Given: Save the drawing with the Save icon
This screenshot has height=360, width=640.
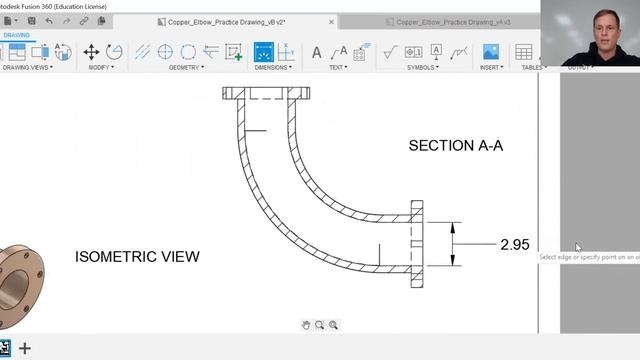Looking at the screenshot, I should (x=31, y=21).
